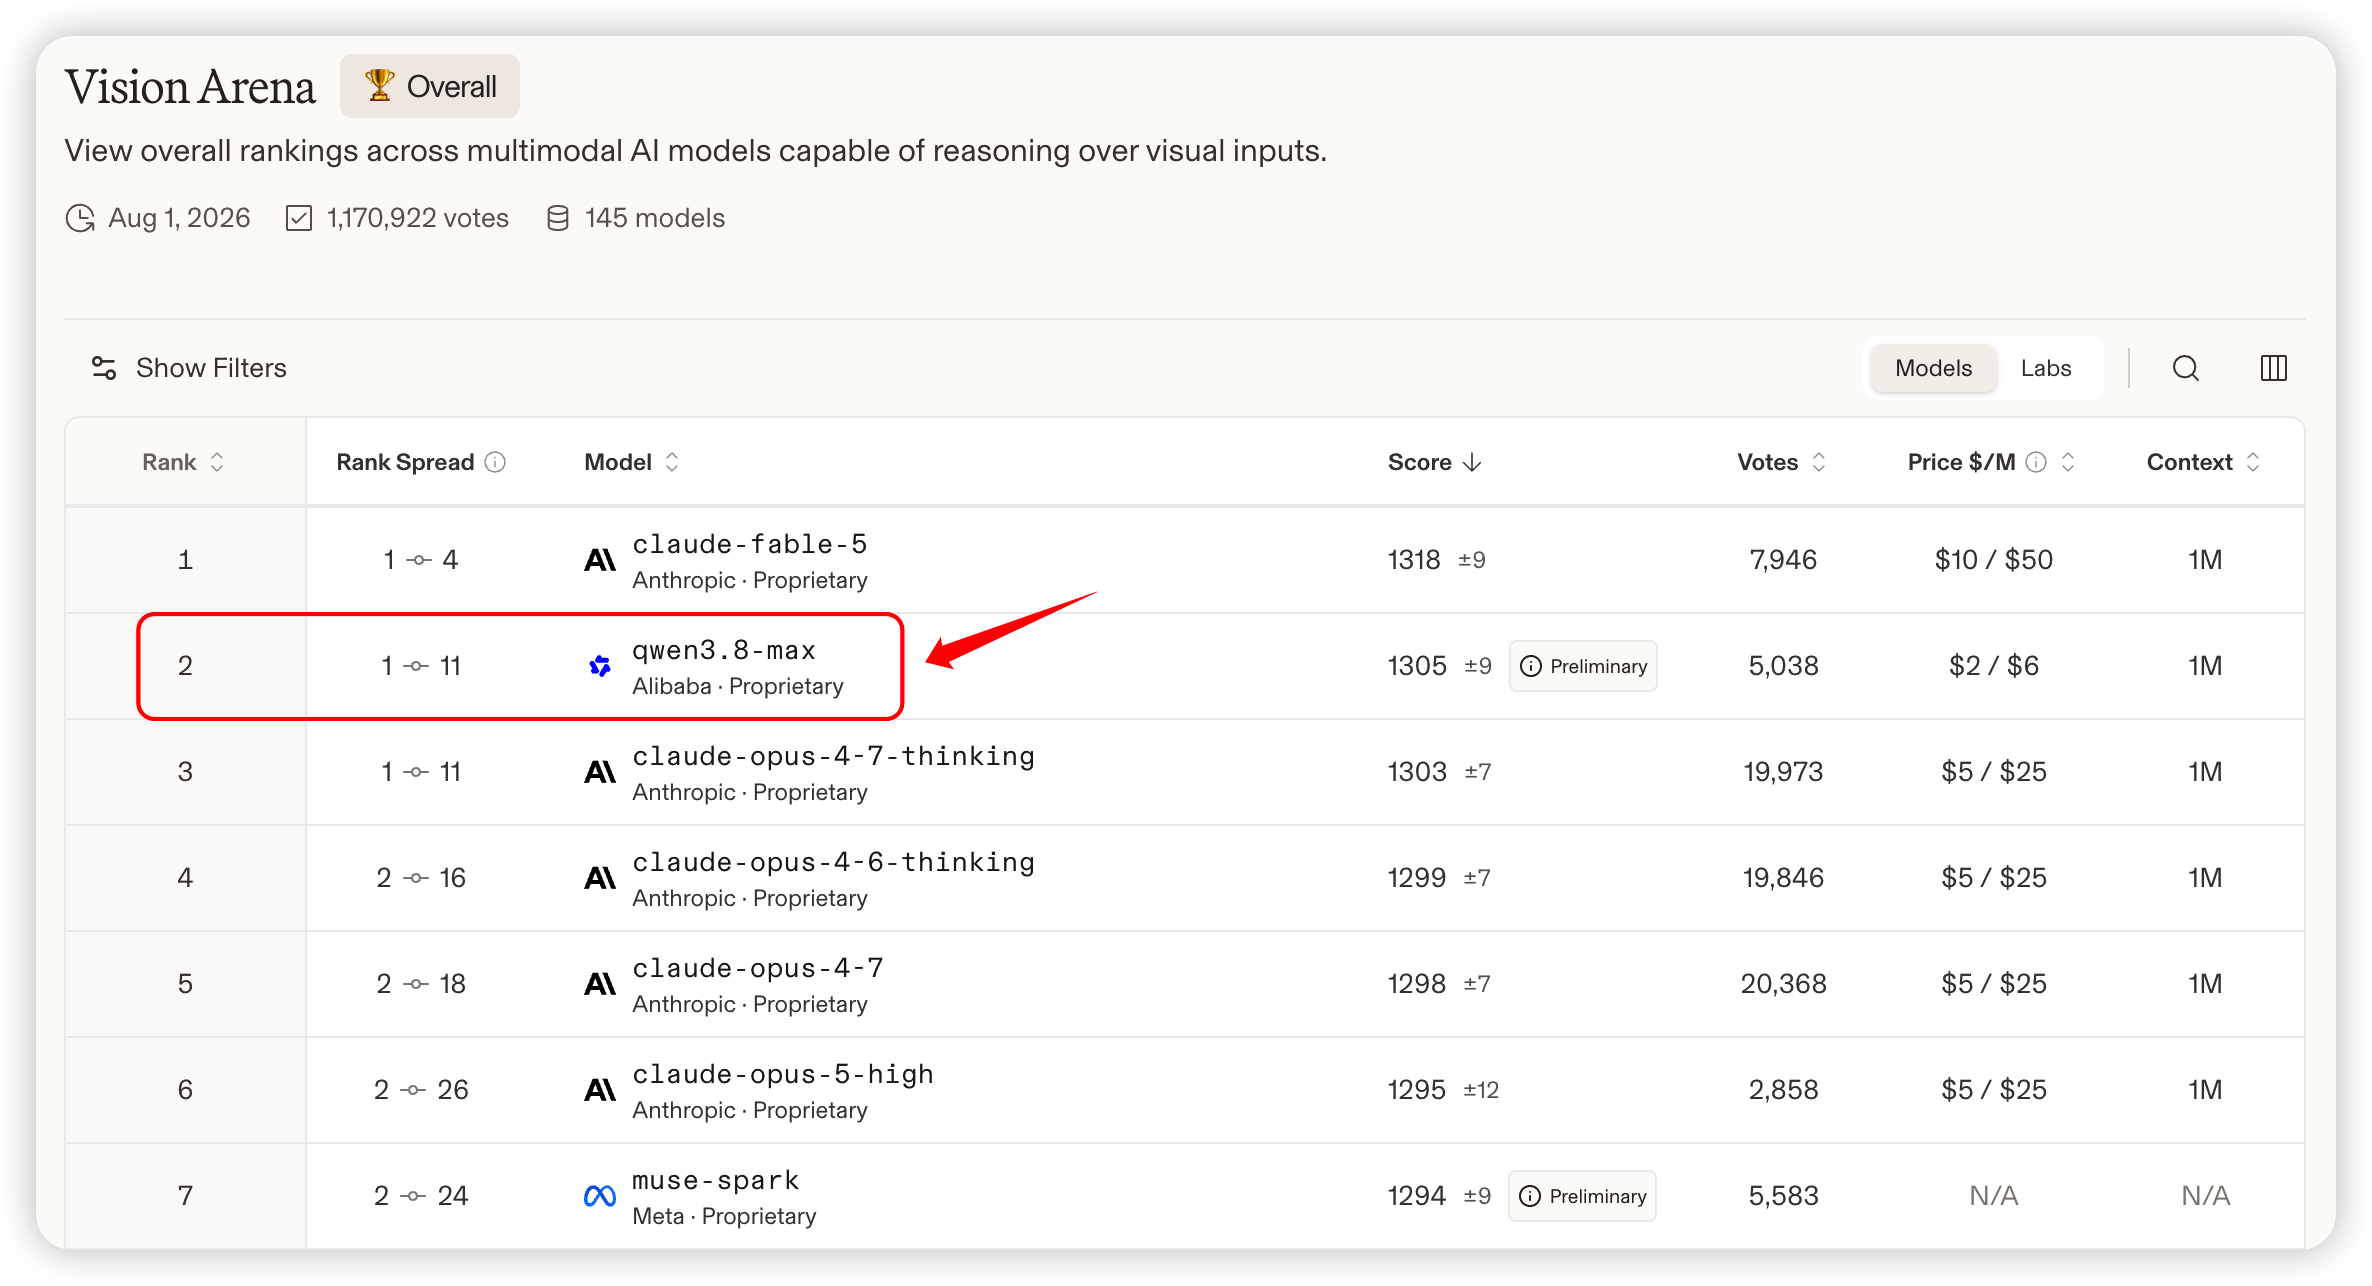
Task: Sort by Price $/M sort arrows
Action: 2068,462
